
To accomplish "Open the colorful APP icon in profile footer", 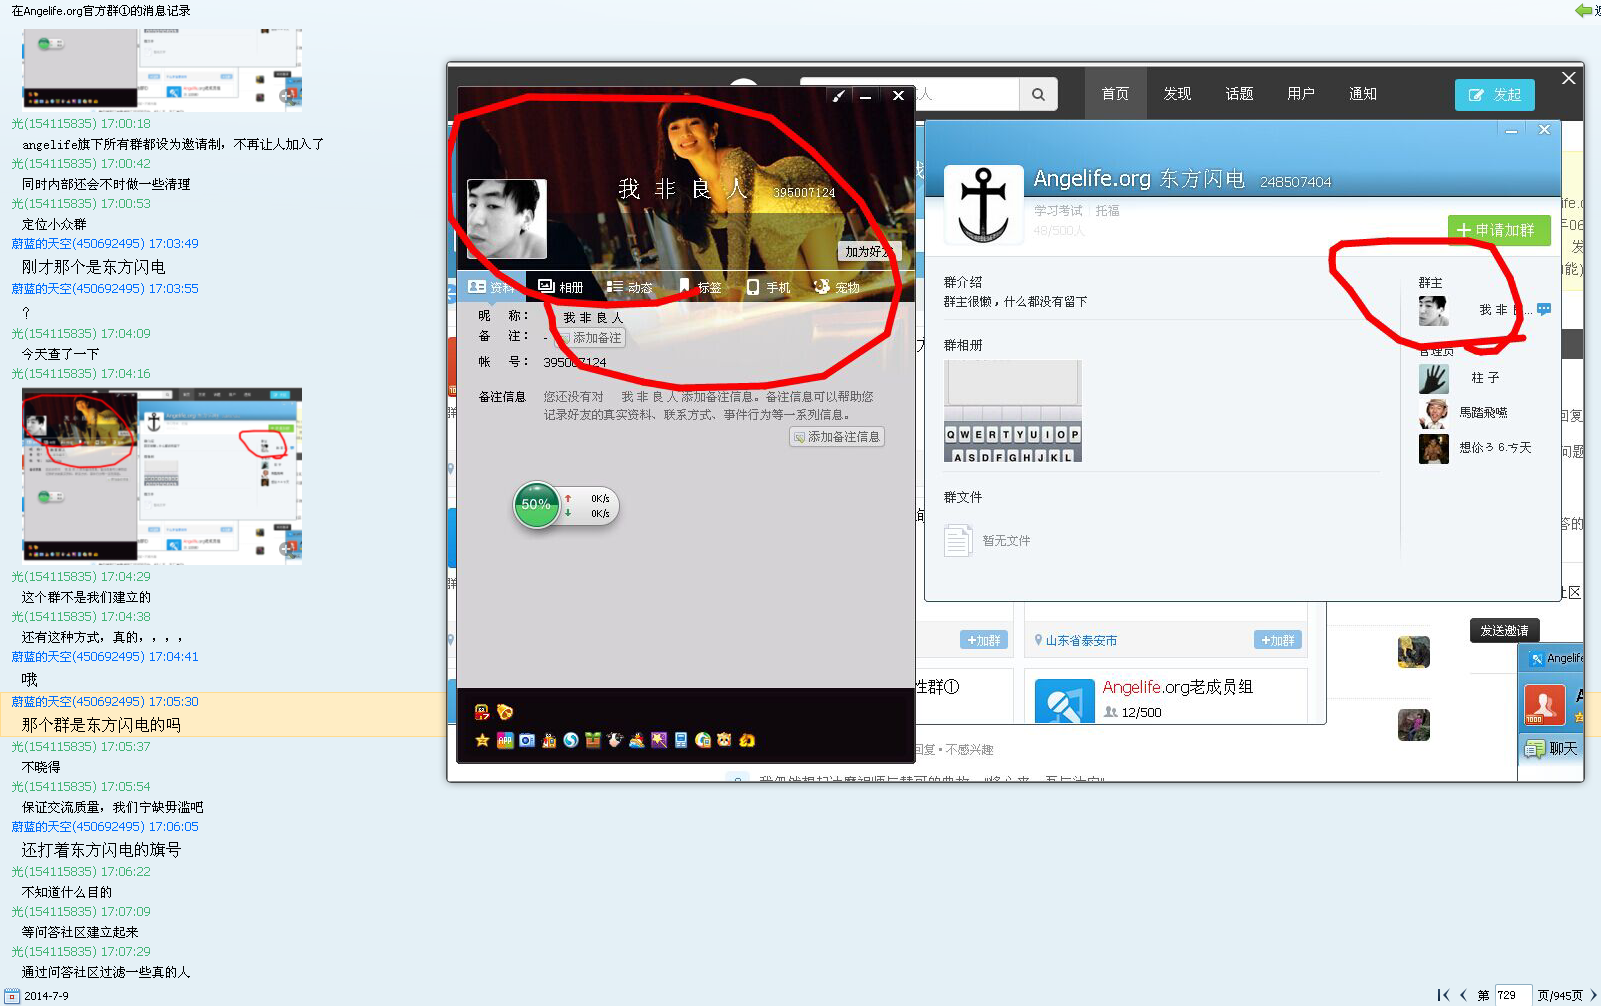I will click(x=505, y=740).
